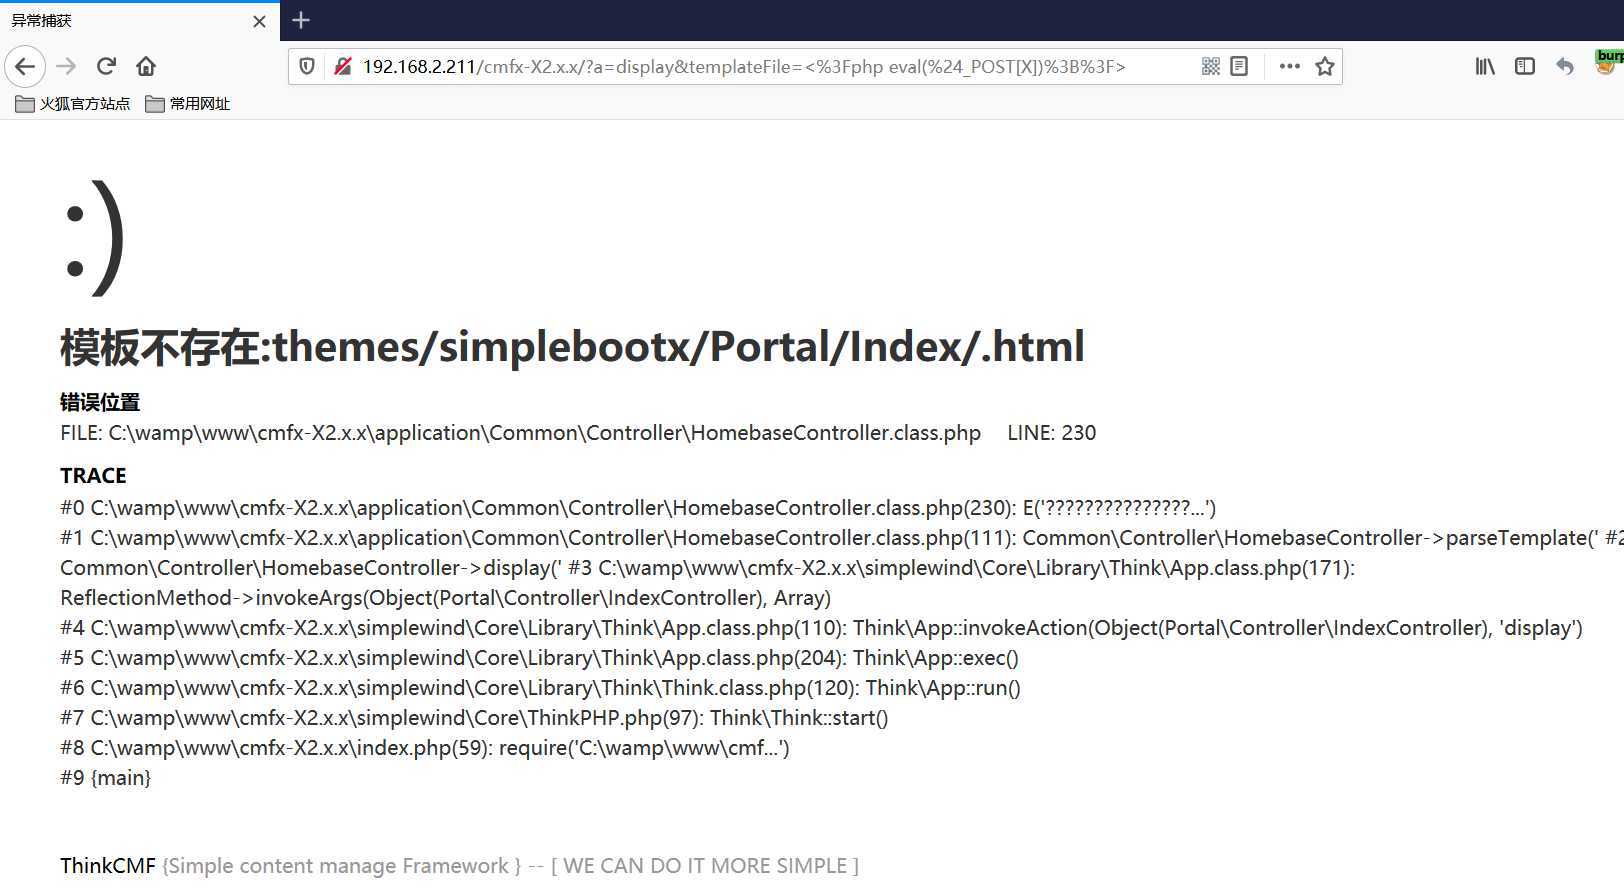Viewport: 1624px width, 887px height.
Task: Open tracking protection shield icon
Action: [x=307, y=67]
